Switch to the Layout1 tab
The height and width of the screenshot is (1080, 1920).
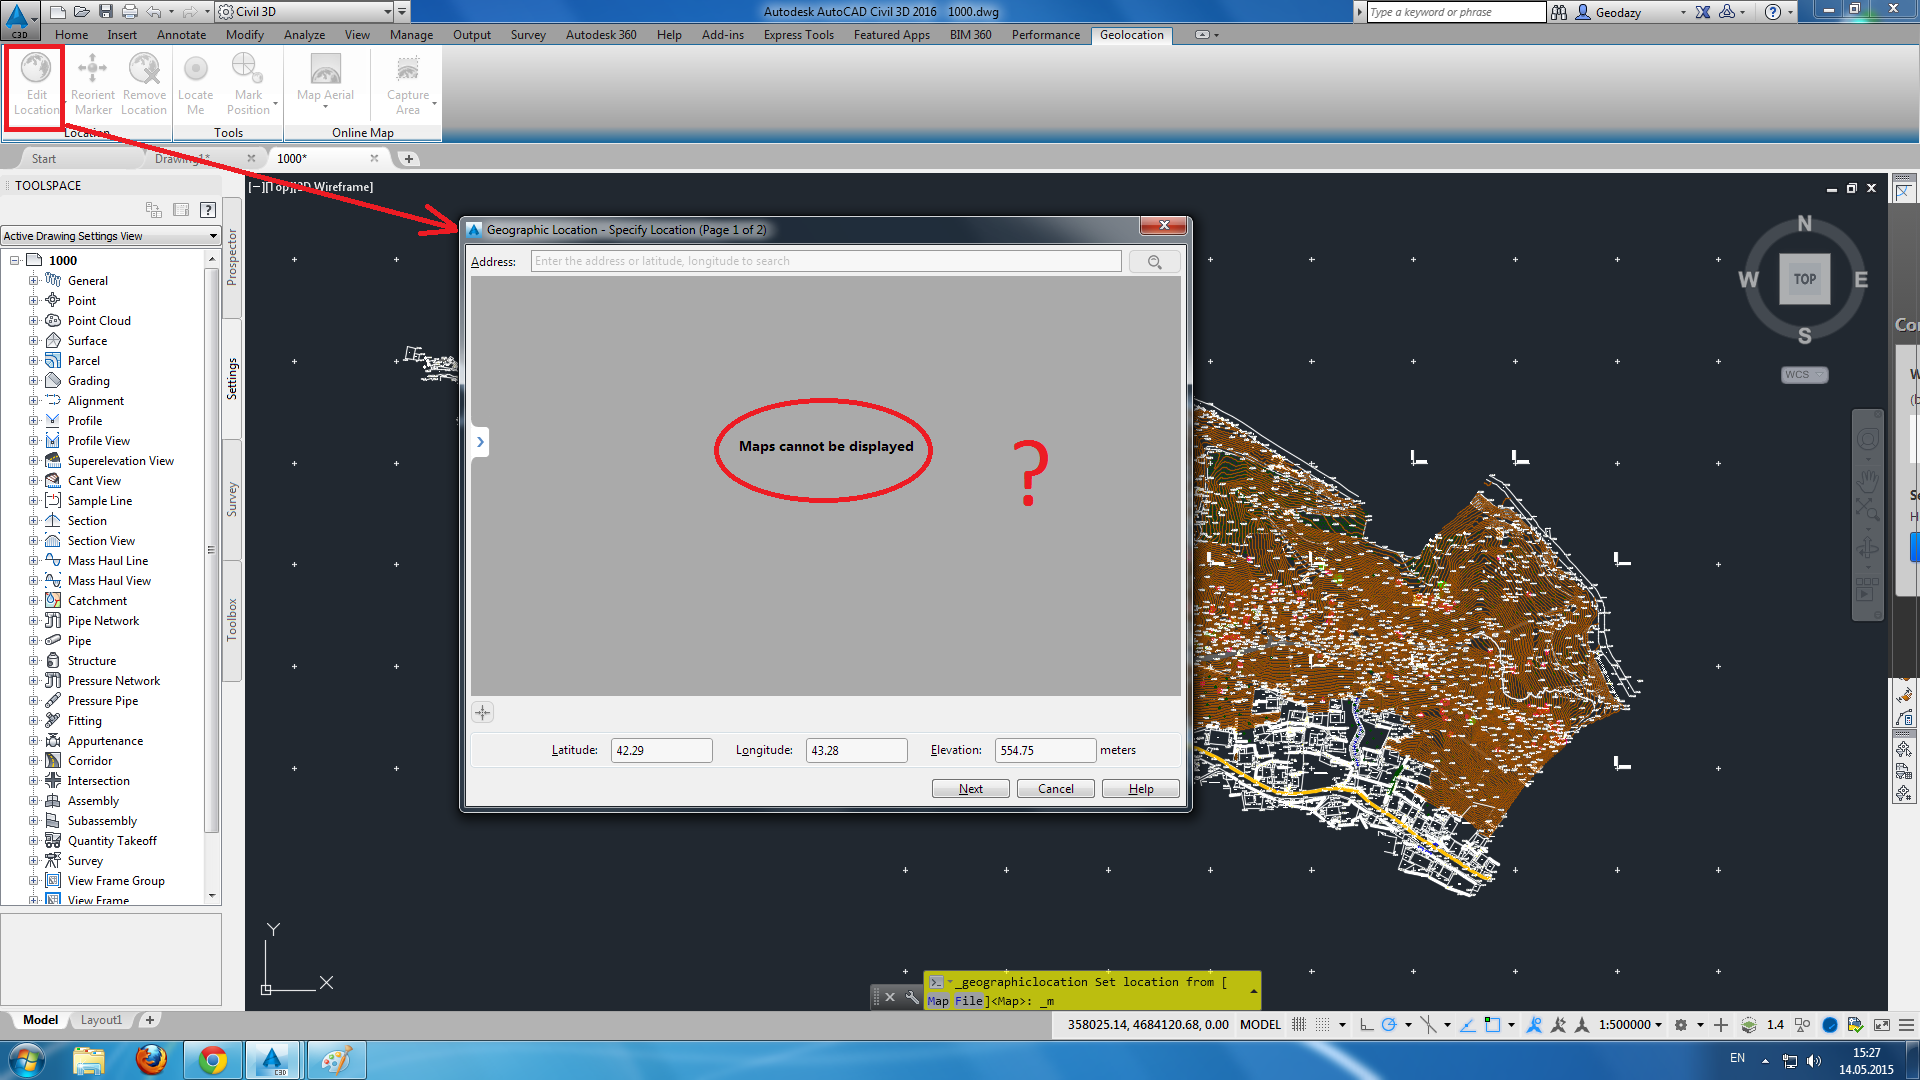coord(101,1020)
